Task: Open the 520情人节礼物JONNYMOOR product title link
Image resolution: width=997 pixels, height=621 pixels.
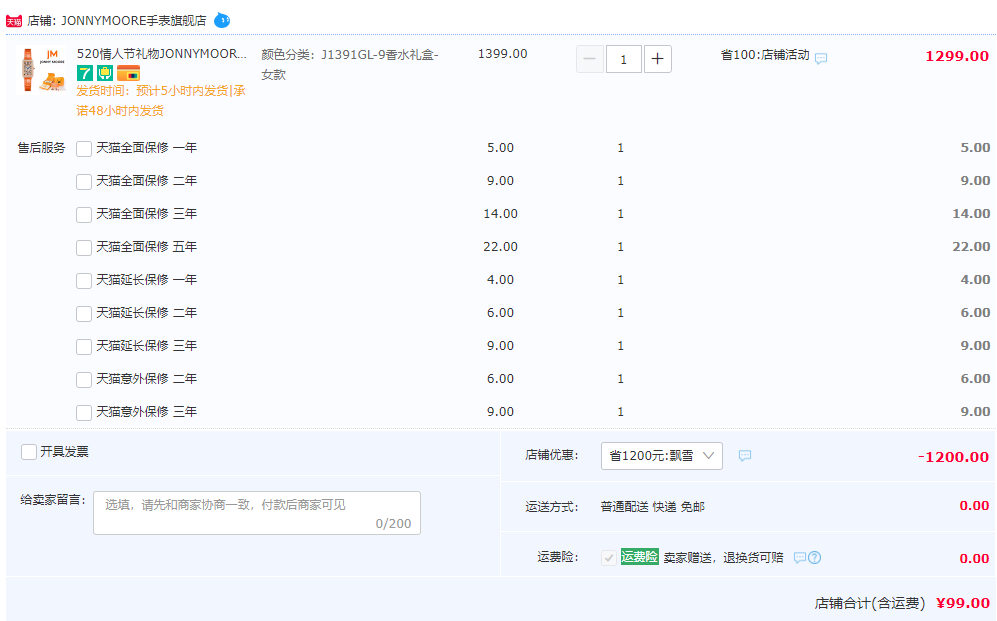Action: point(162,54)
